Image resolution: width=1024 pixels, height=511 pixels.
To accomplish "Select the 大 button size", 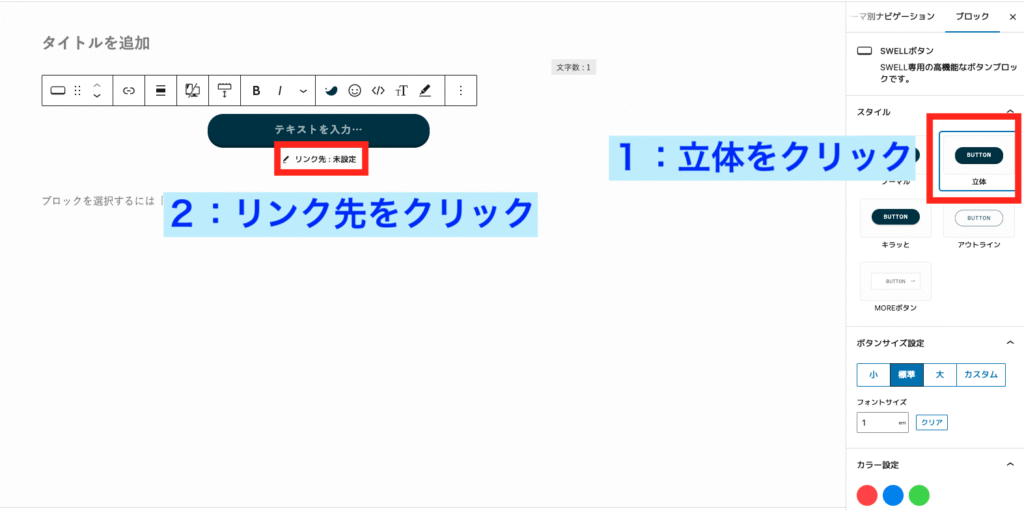I will [939, 375].
